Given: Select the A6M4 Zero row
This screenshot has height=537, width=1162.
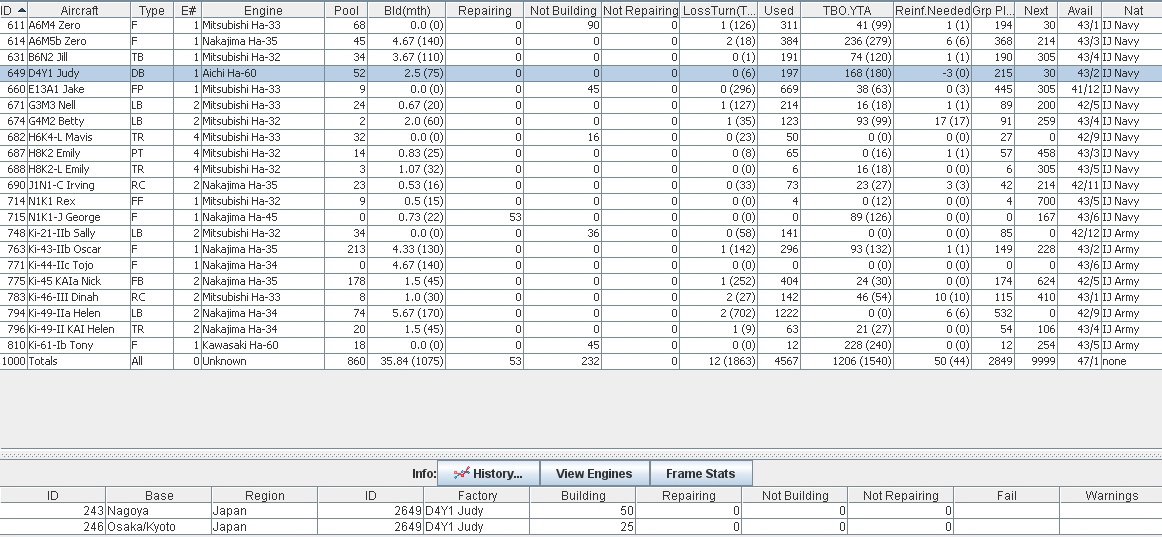Looking at the screenshot, I should [581, 25].
